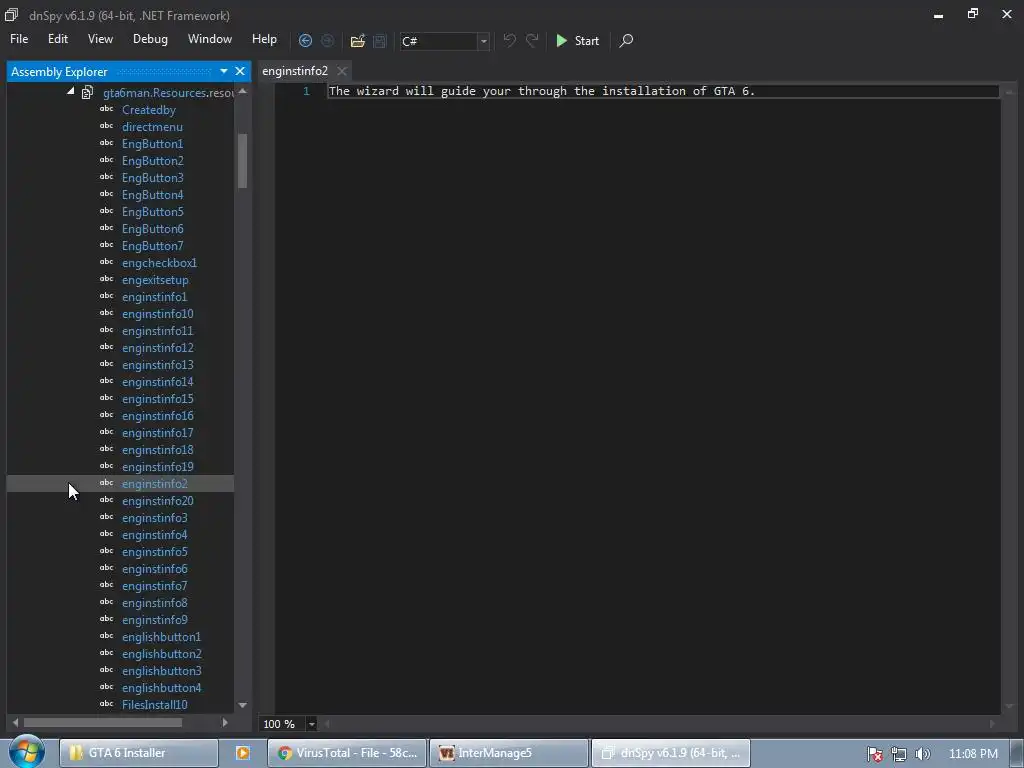Open the File menu
1024x768 pixels.
coord(19,39)
